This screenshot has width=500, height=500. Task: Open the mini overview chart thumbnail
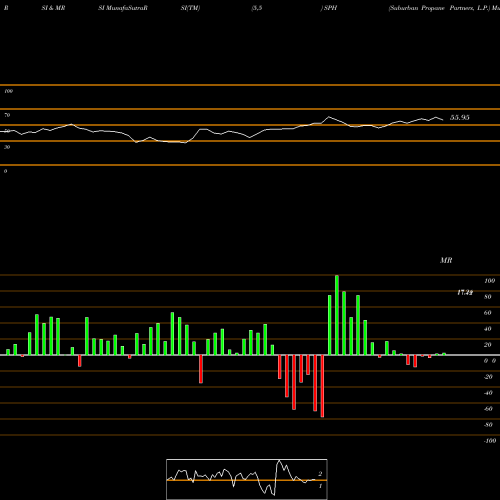tap(247, 479)
